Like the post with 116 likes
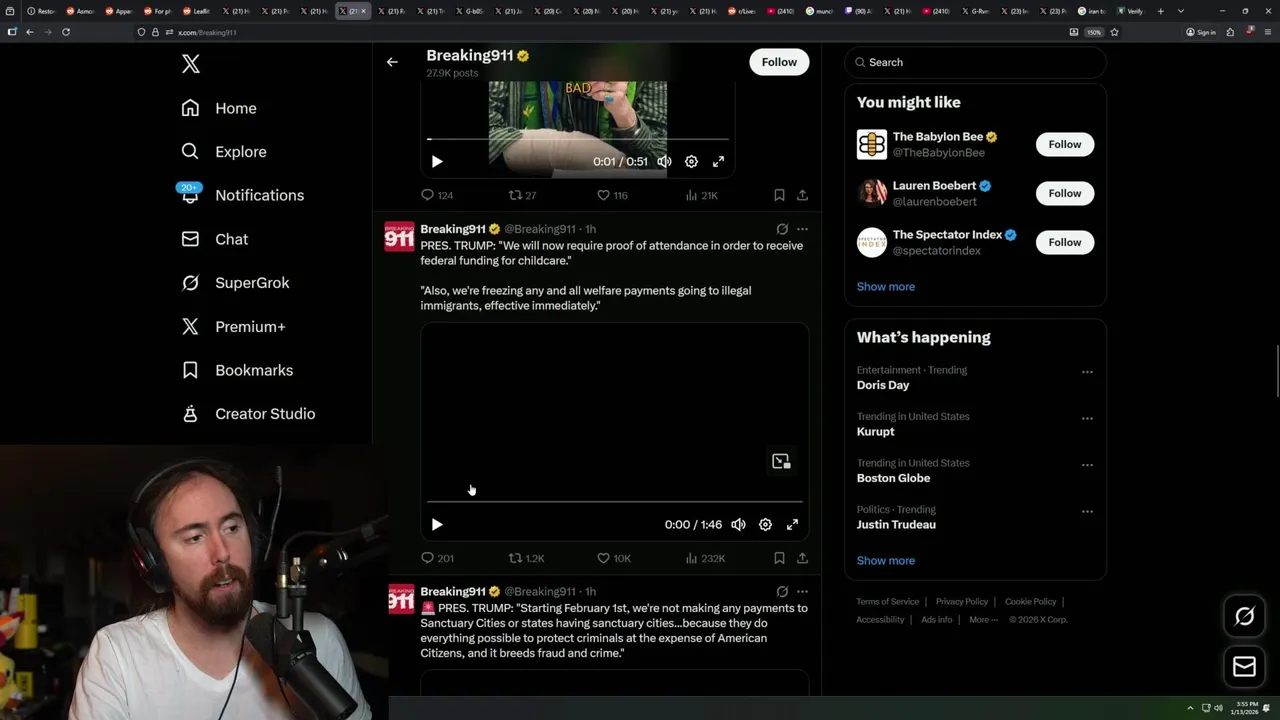Viewport: 1280px width, 720px height. click(612, 195)
